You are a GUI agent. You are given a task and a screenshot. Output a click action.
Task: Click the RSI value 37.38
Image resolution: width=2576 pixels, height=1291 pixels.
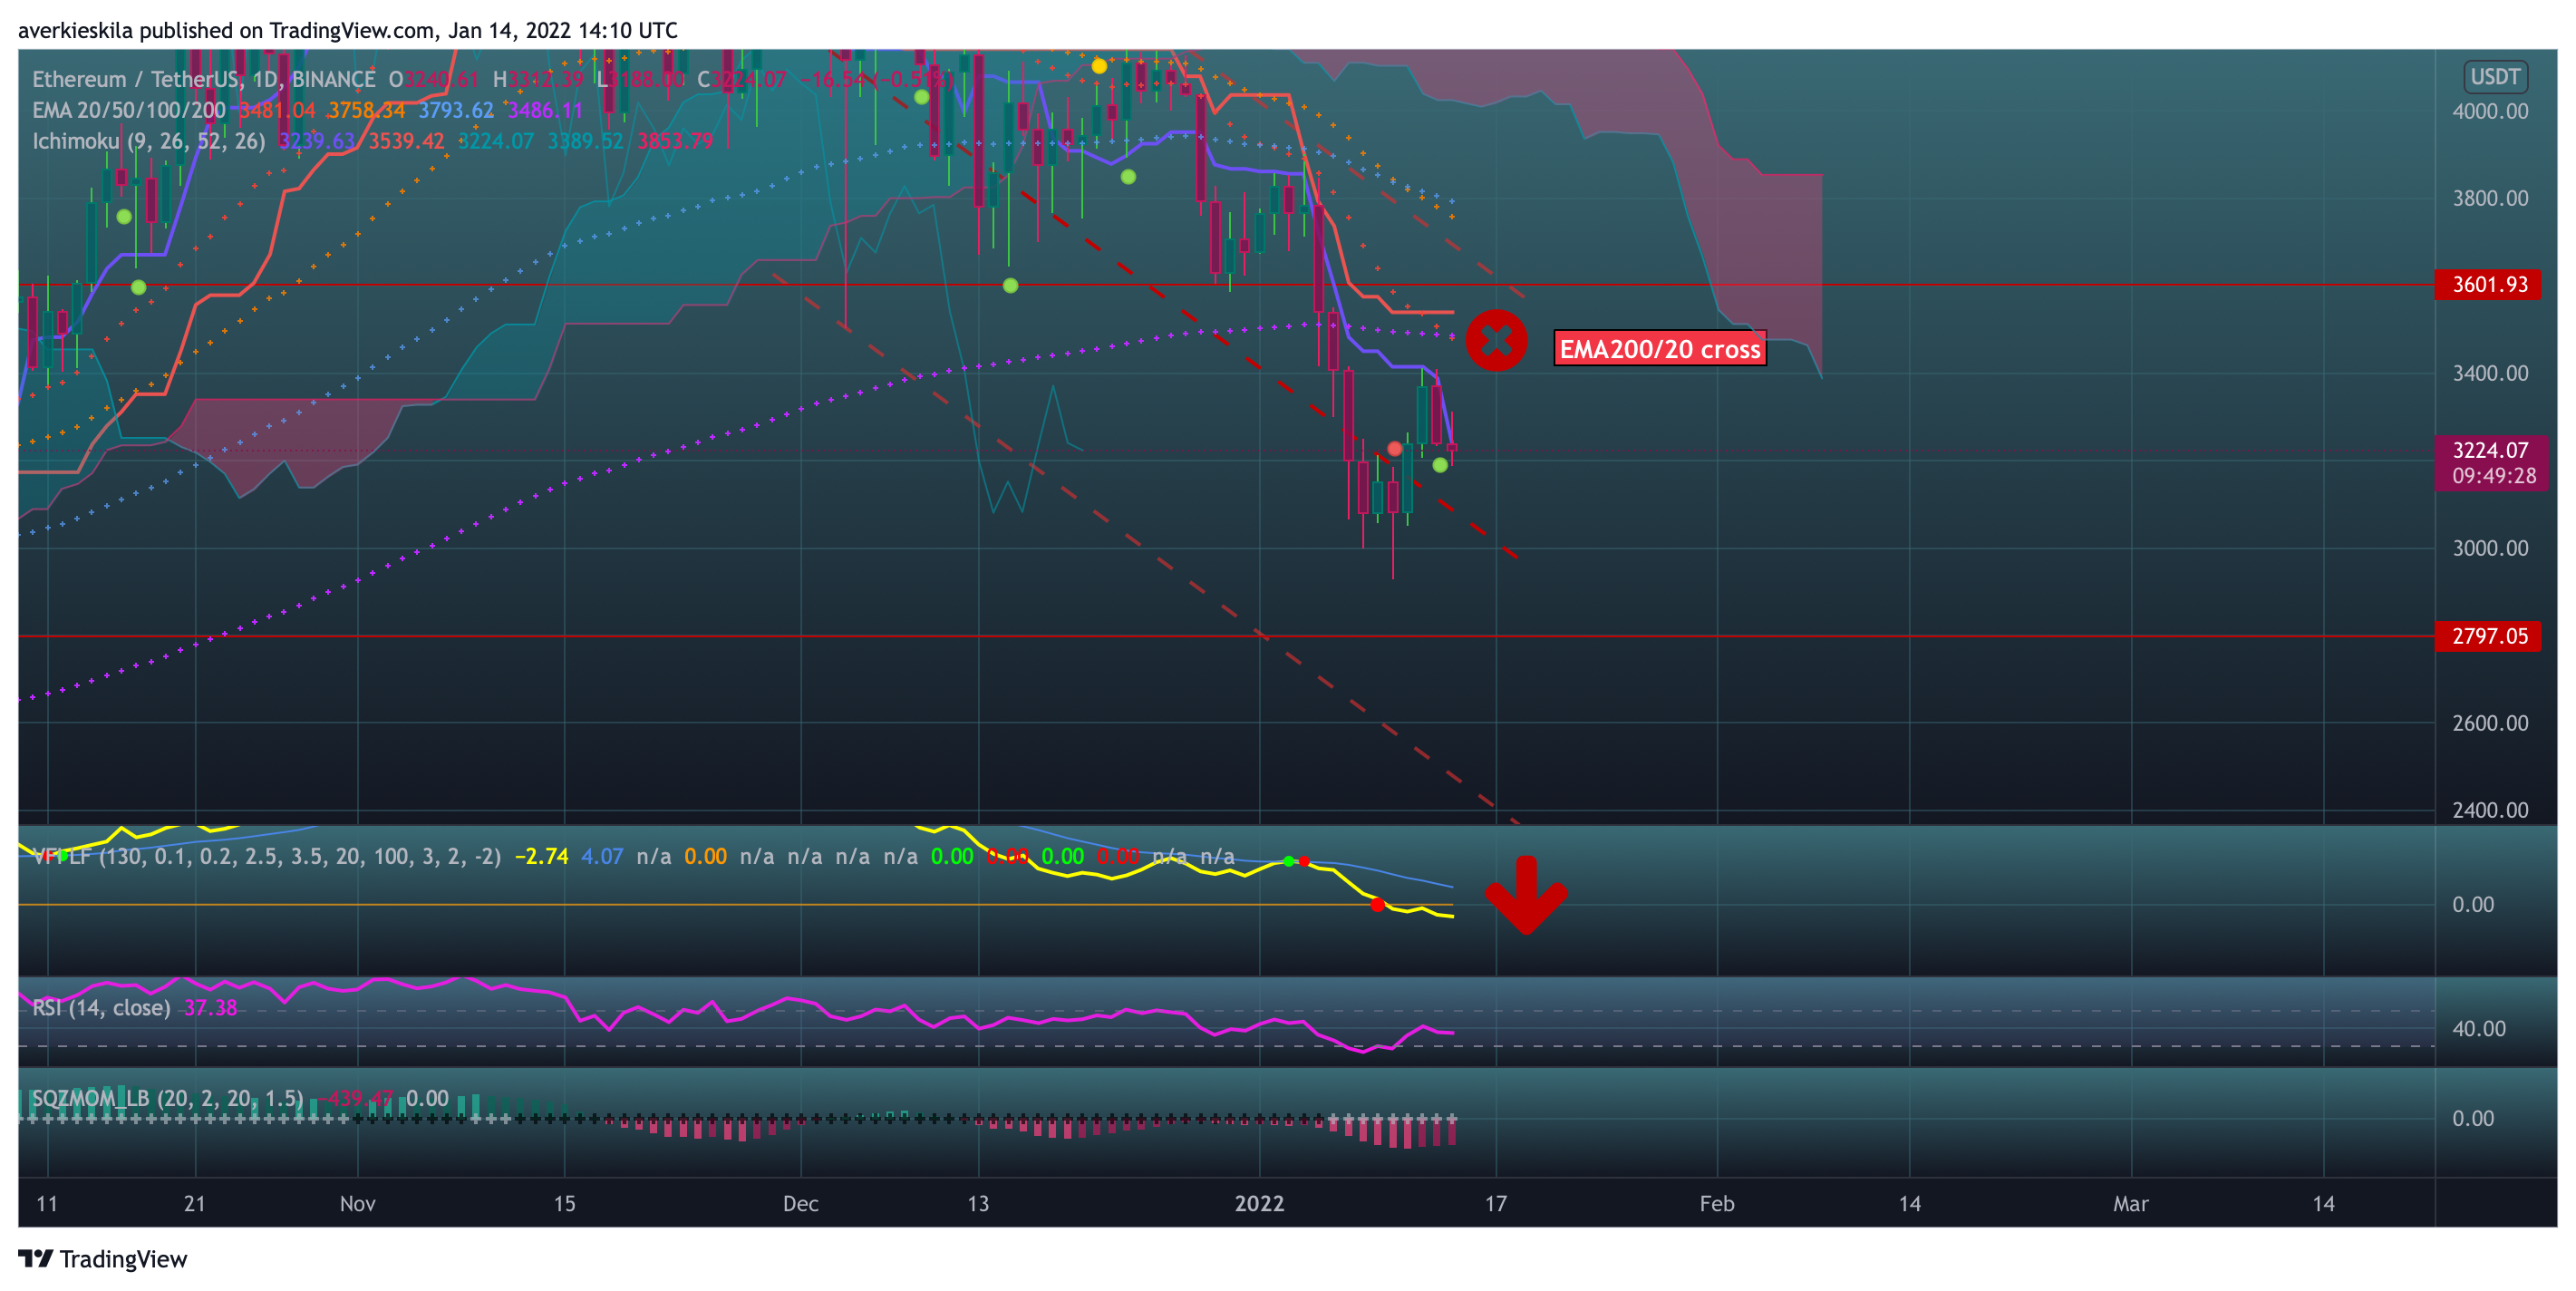[x=210, y=1007]
